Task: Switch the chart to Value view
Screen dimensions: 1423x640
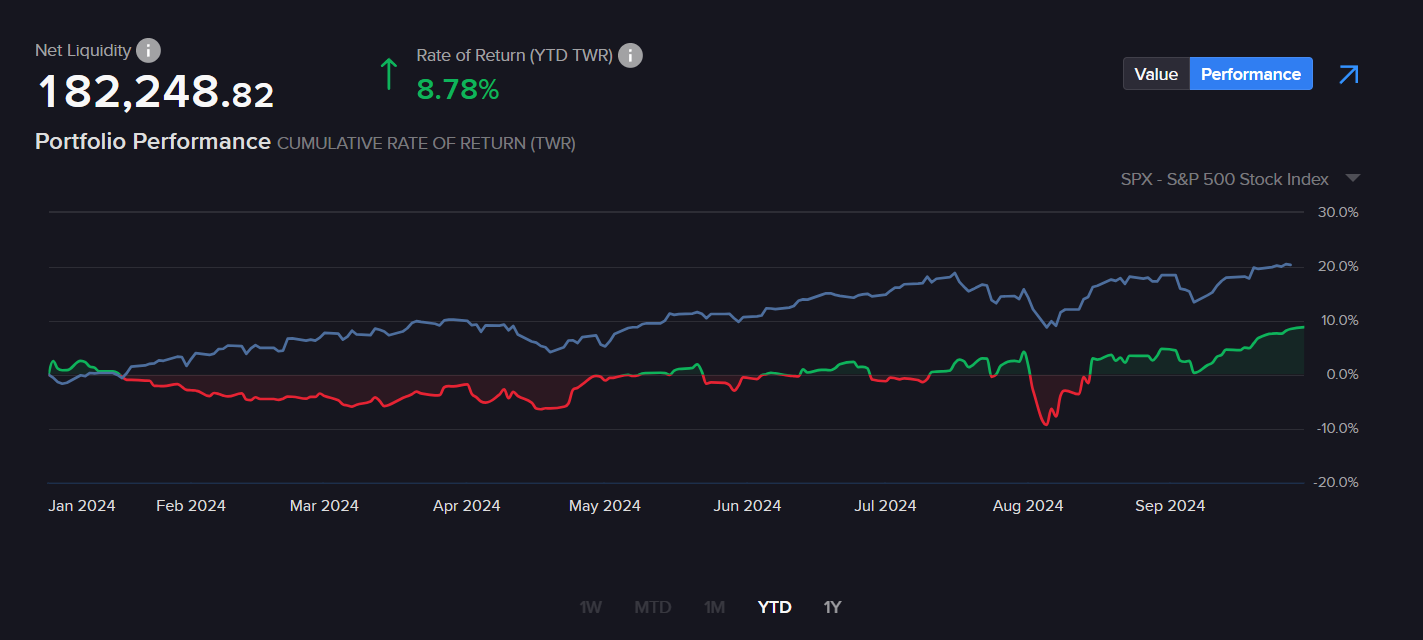Action: point(1156,74)
